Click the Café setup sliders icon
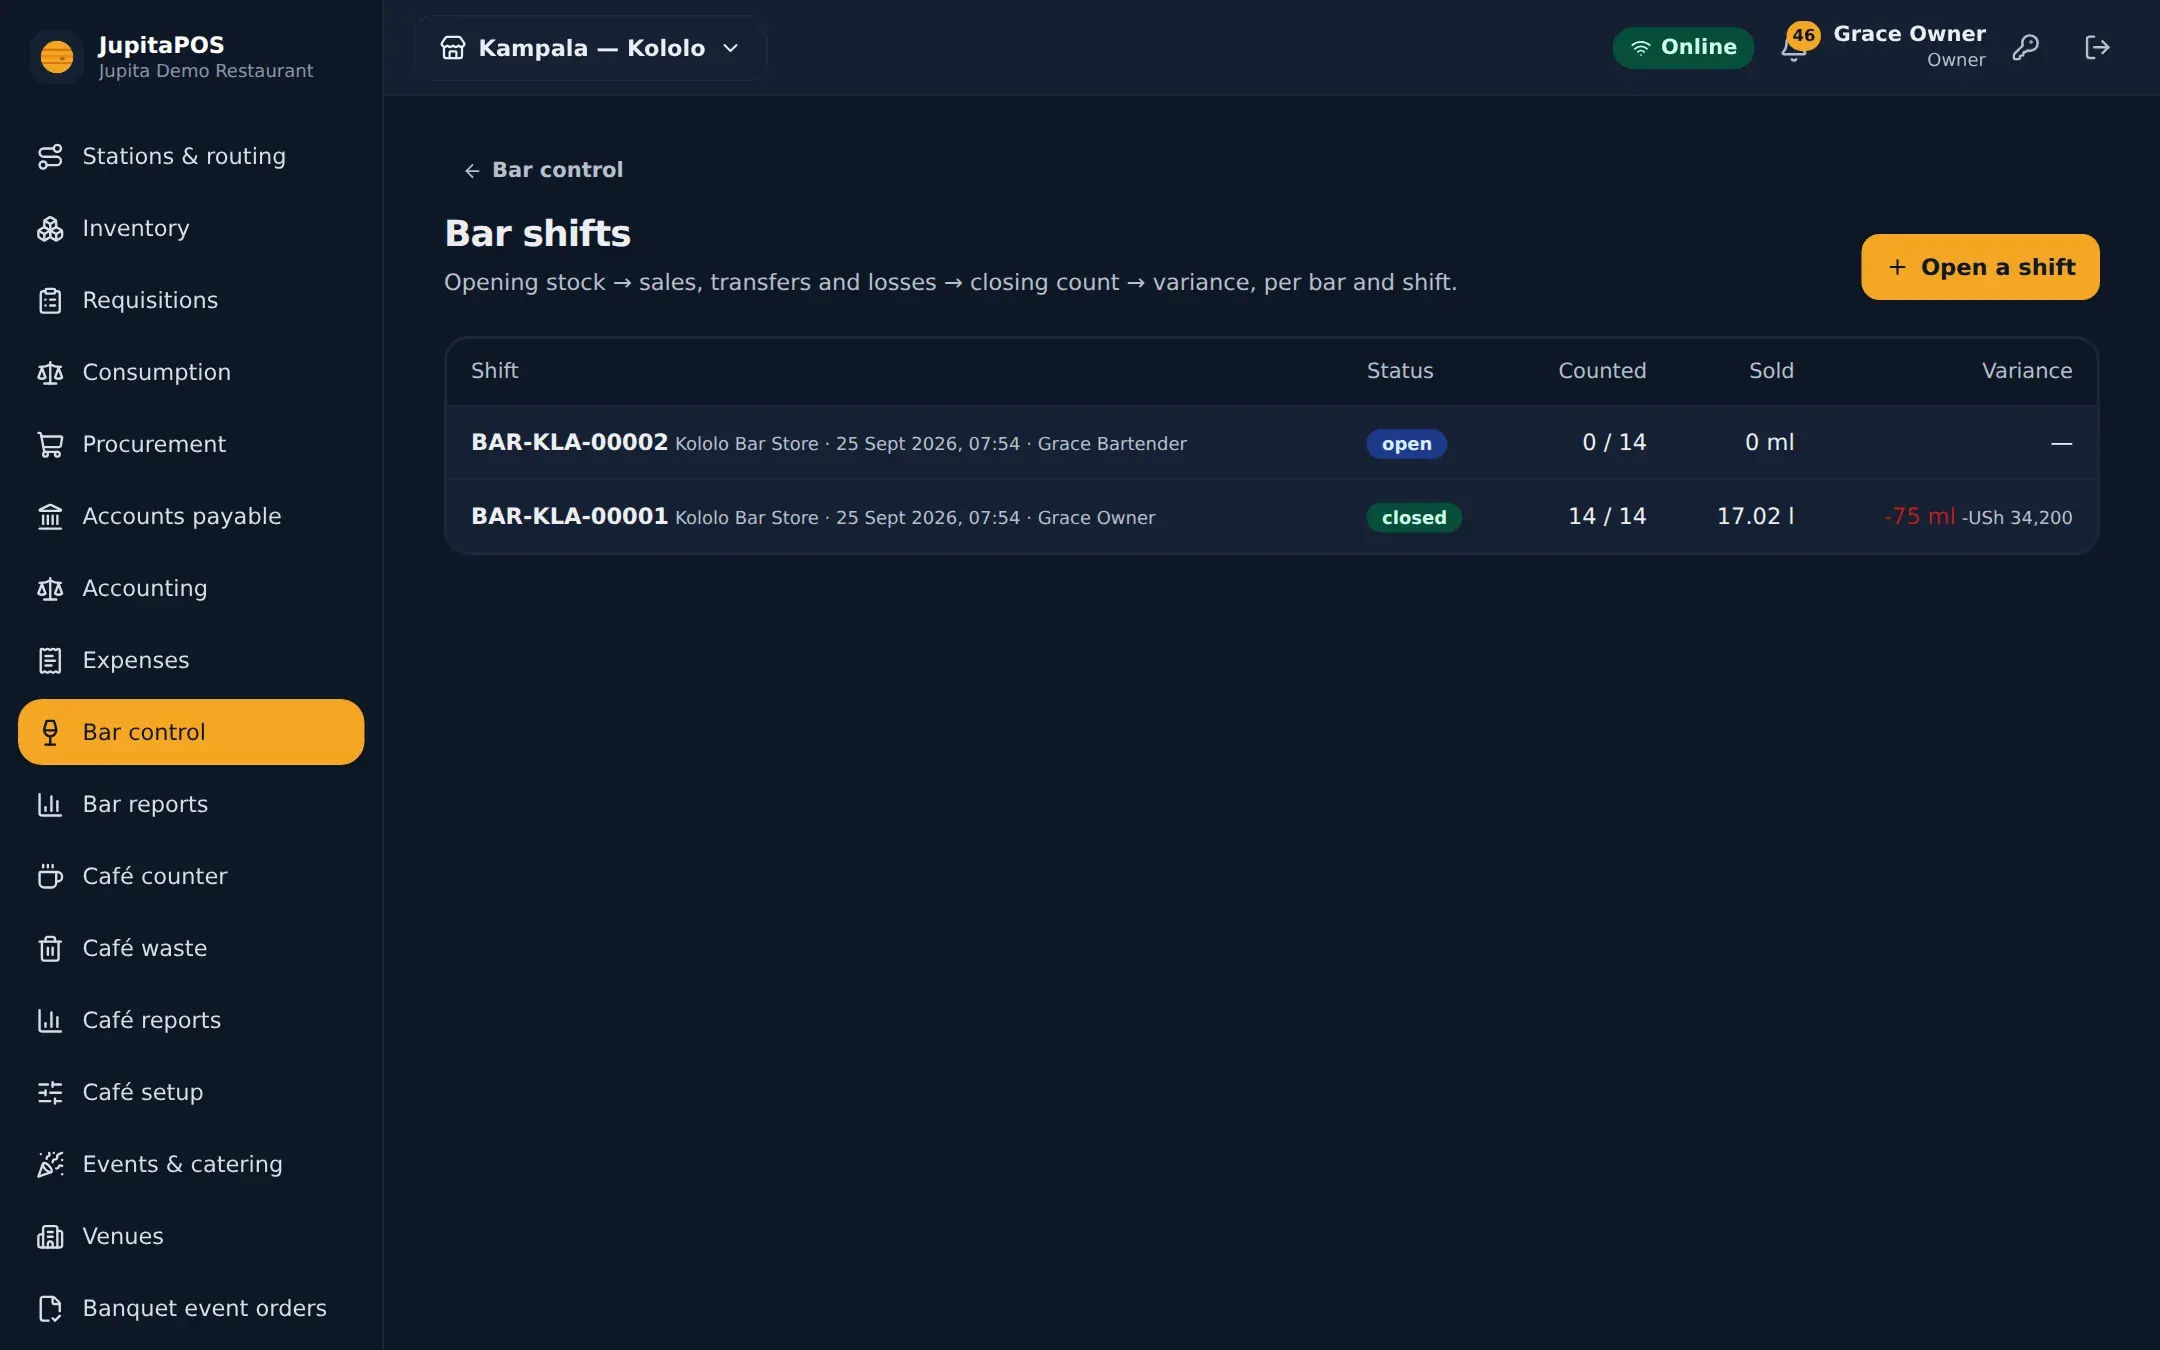Image resolution: width=2160 pixels, height=1350 pixels. coord(50,1092)
